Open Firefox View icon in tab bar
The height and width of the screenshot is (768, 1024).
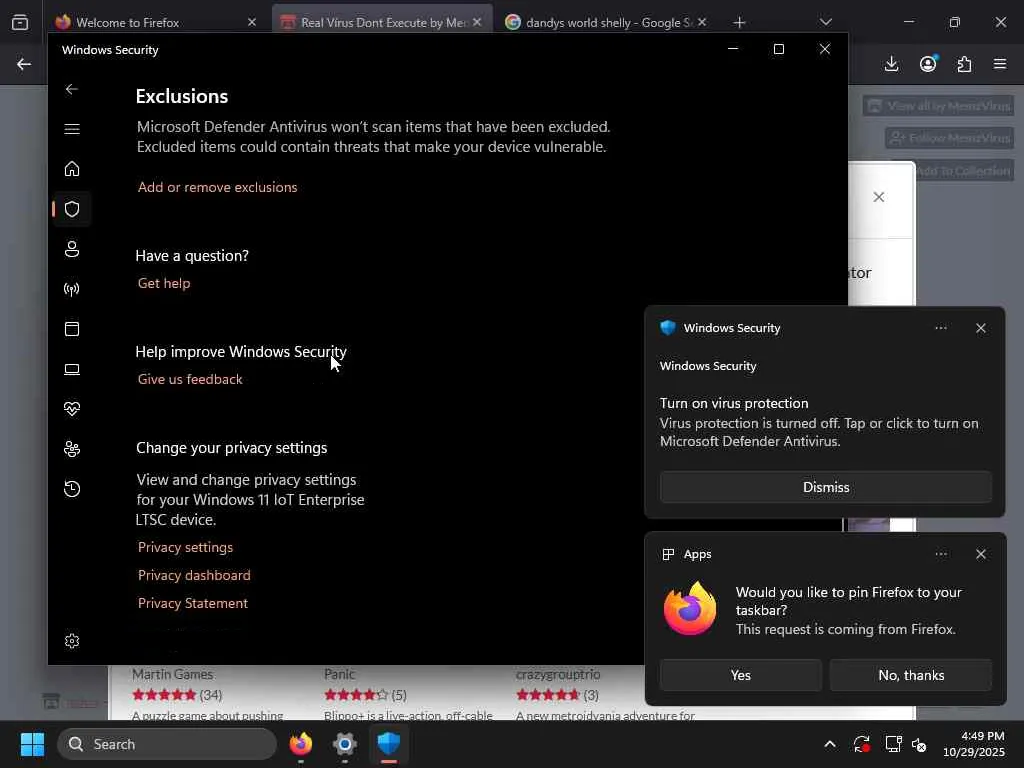[x=20, y=22]
